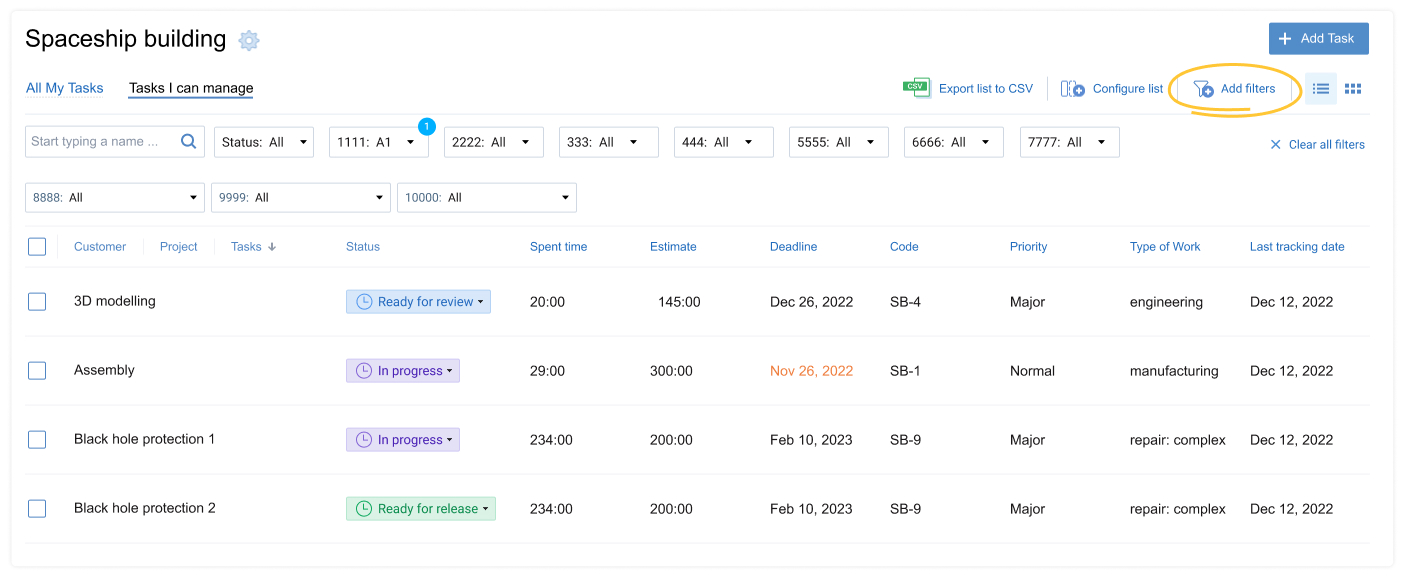
Task: Click clock icon in Assembly status
Action: click(x=364, y=371)
